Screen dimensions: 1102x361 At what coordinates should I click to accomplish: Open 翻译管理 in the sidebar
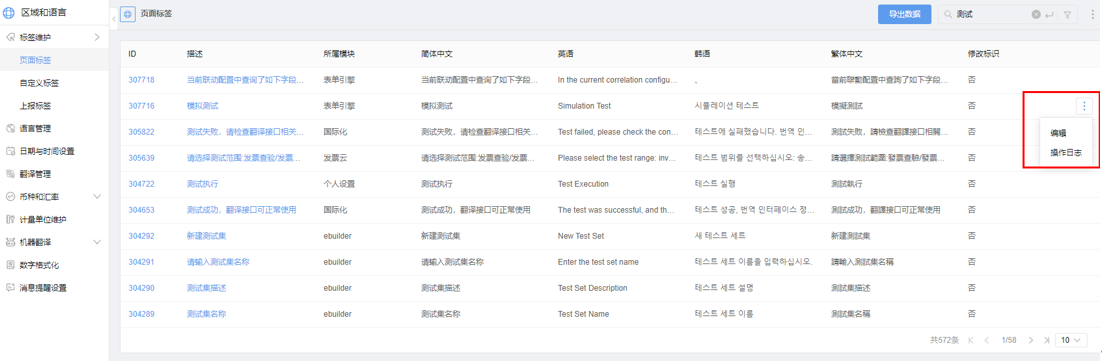tap(35, 173)
